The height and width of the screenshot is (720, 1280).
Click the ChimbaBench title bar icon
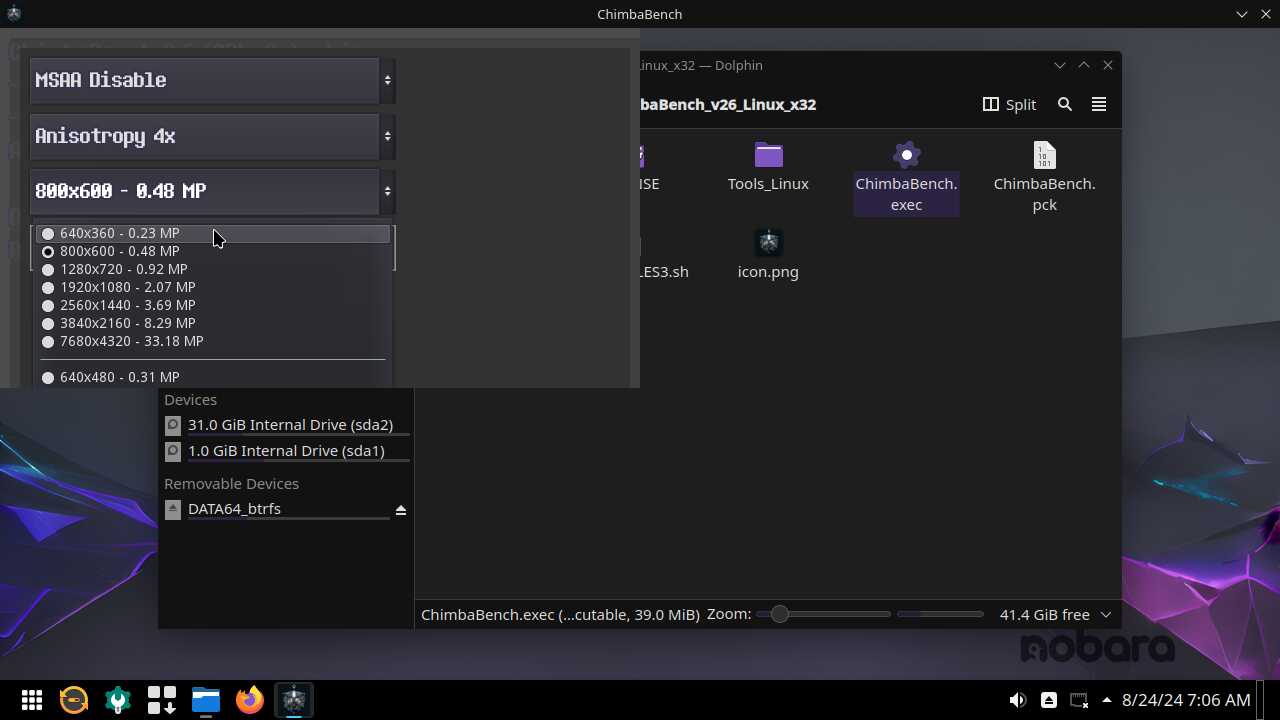click(x=14, y=14)
